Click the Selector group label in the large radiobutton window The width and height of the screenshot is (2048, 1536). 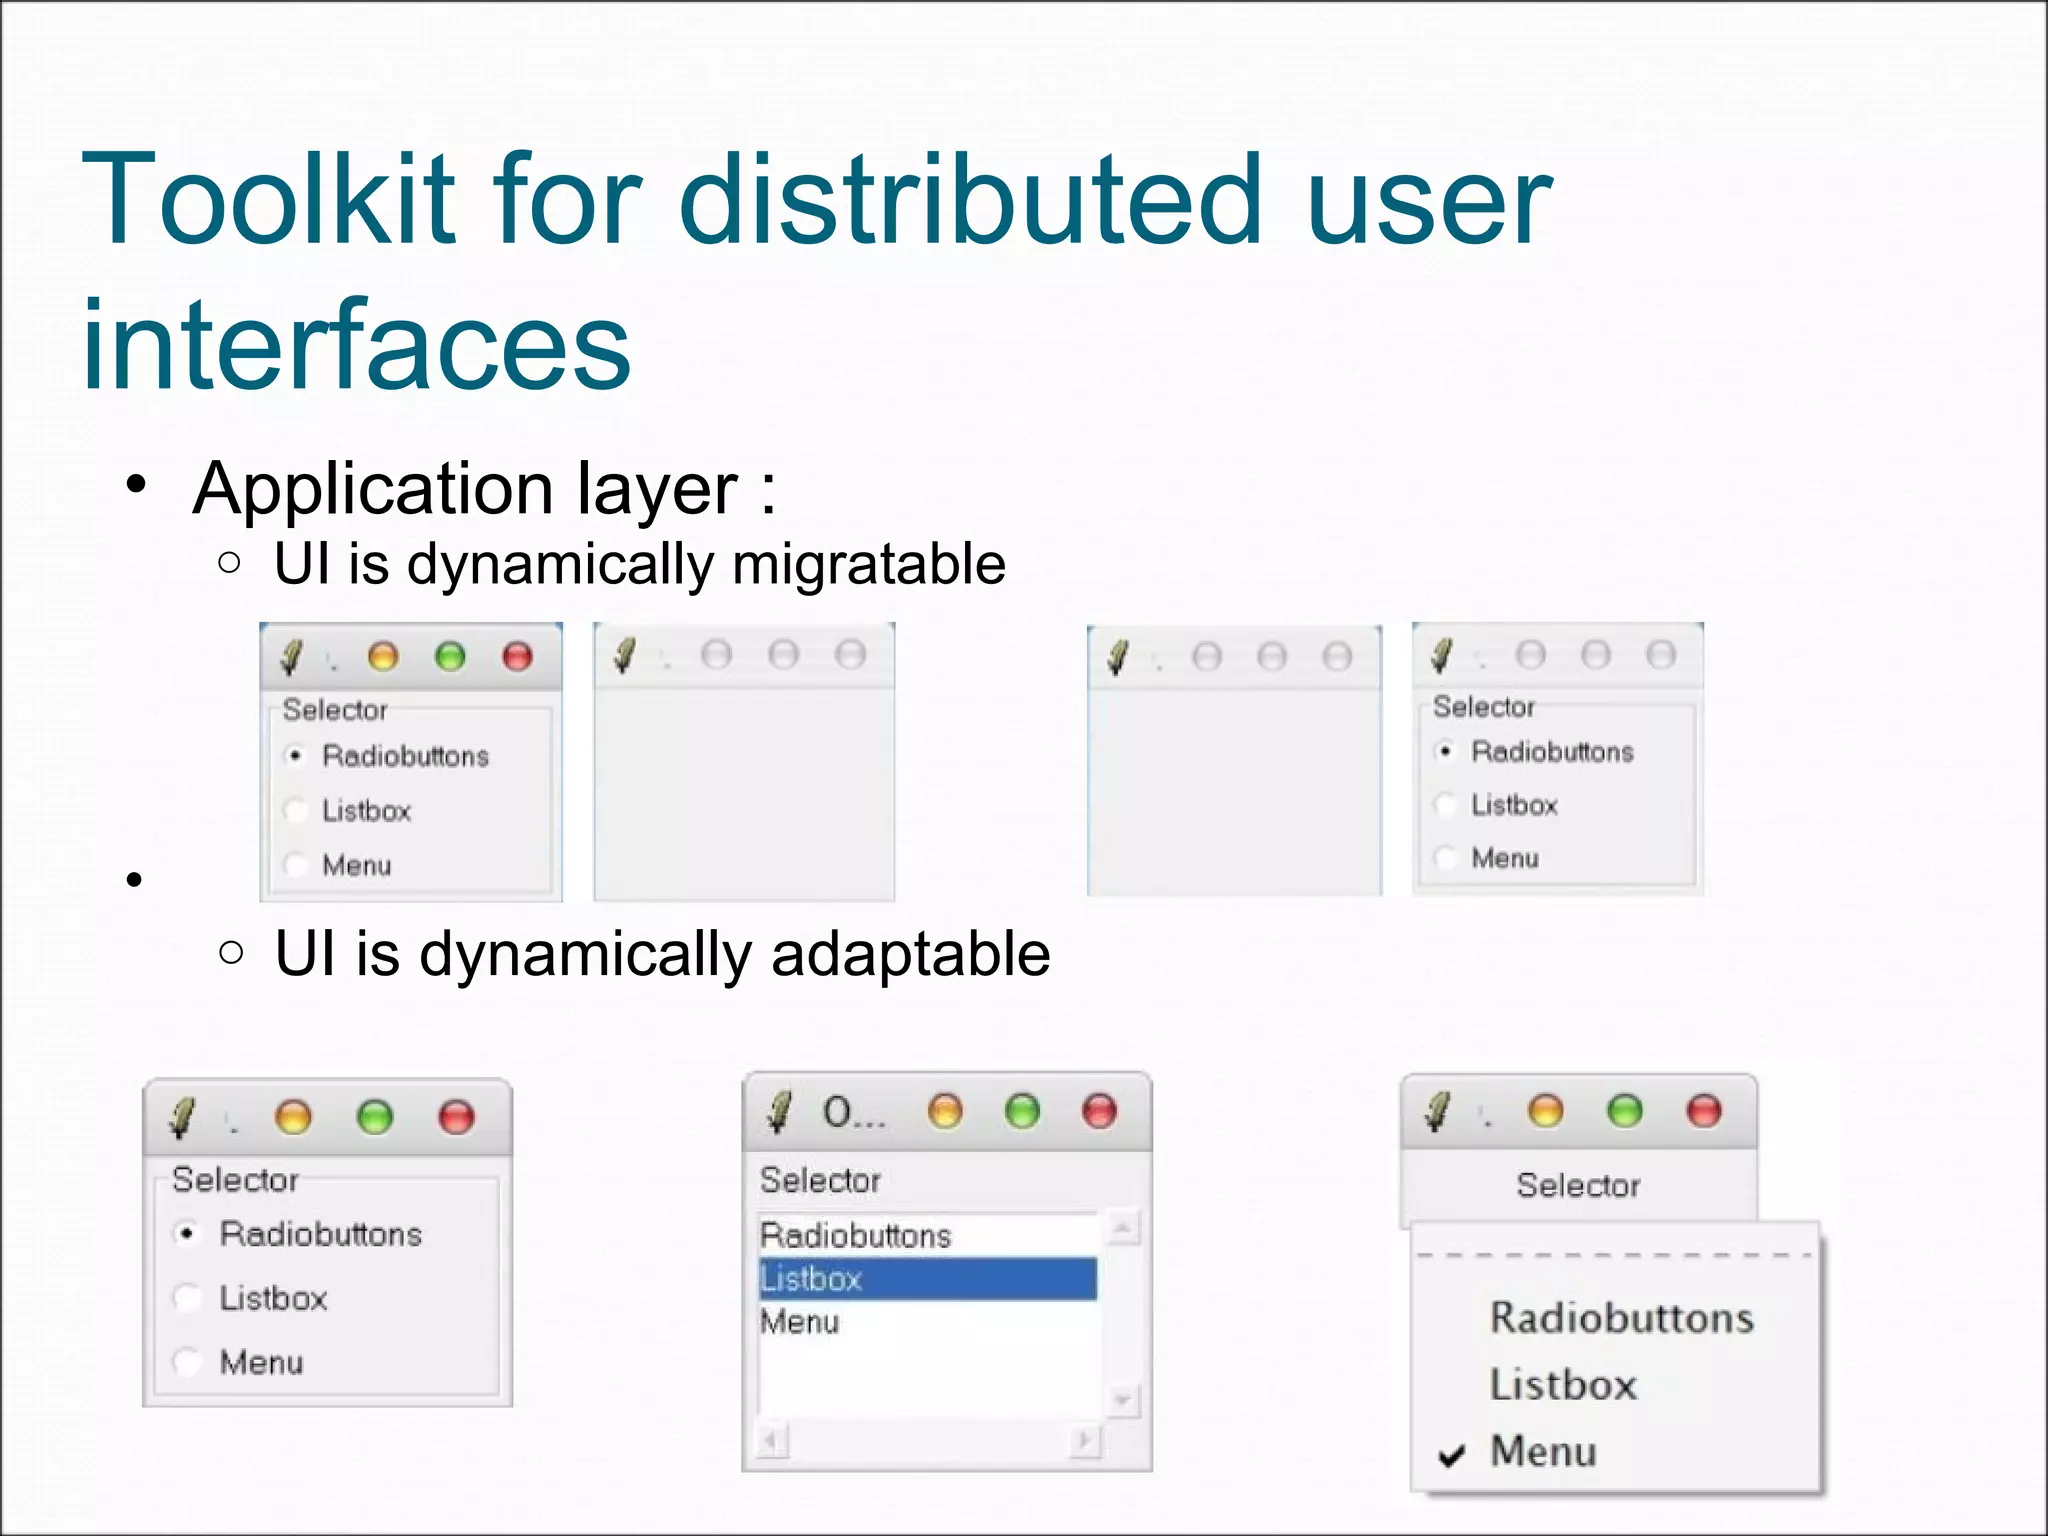[235, 1180]
